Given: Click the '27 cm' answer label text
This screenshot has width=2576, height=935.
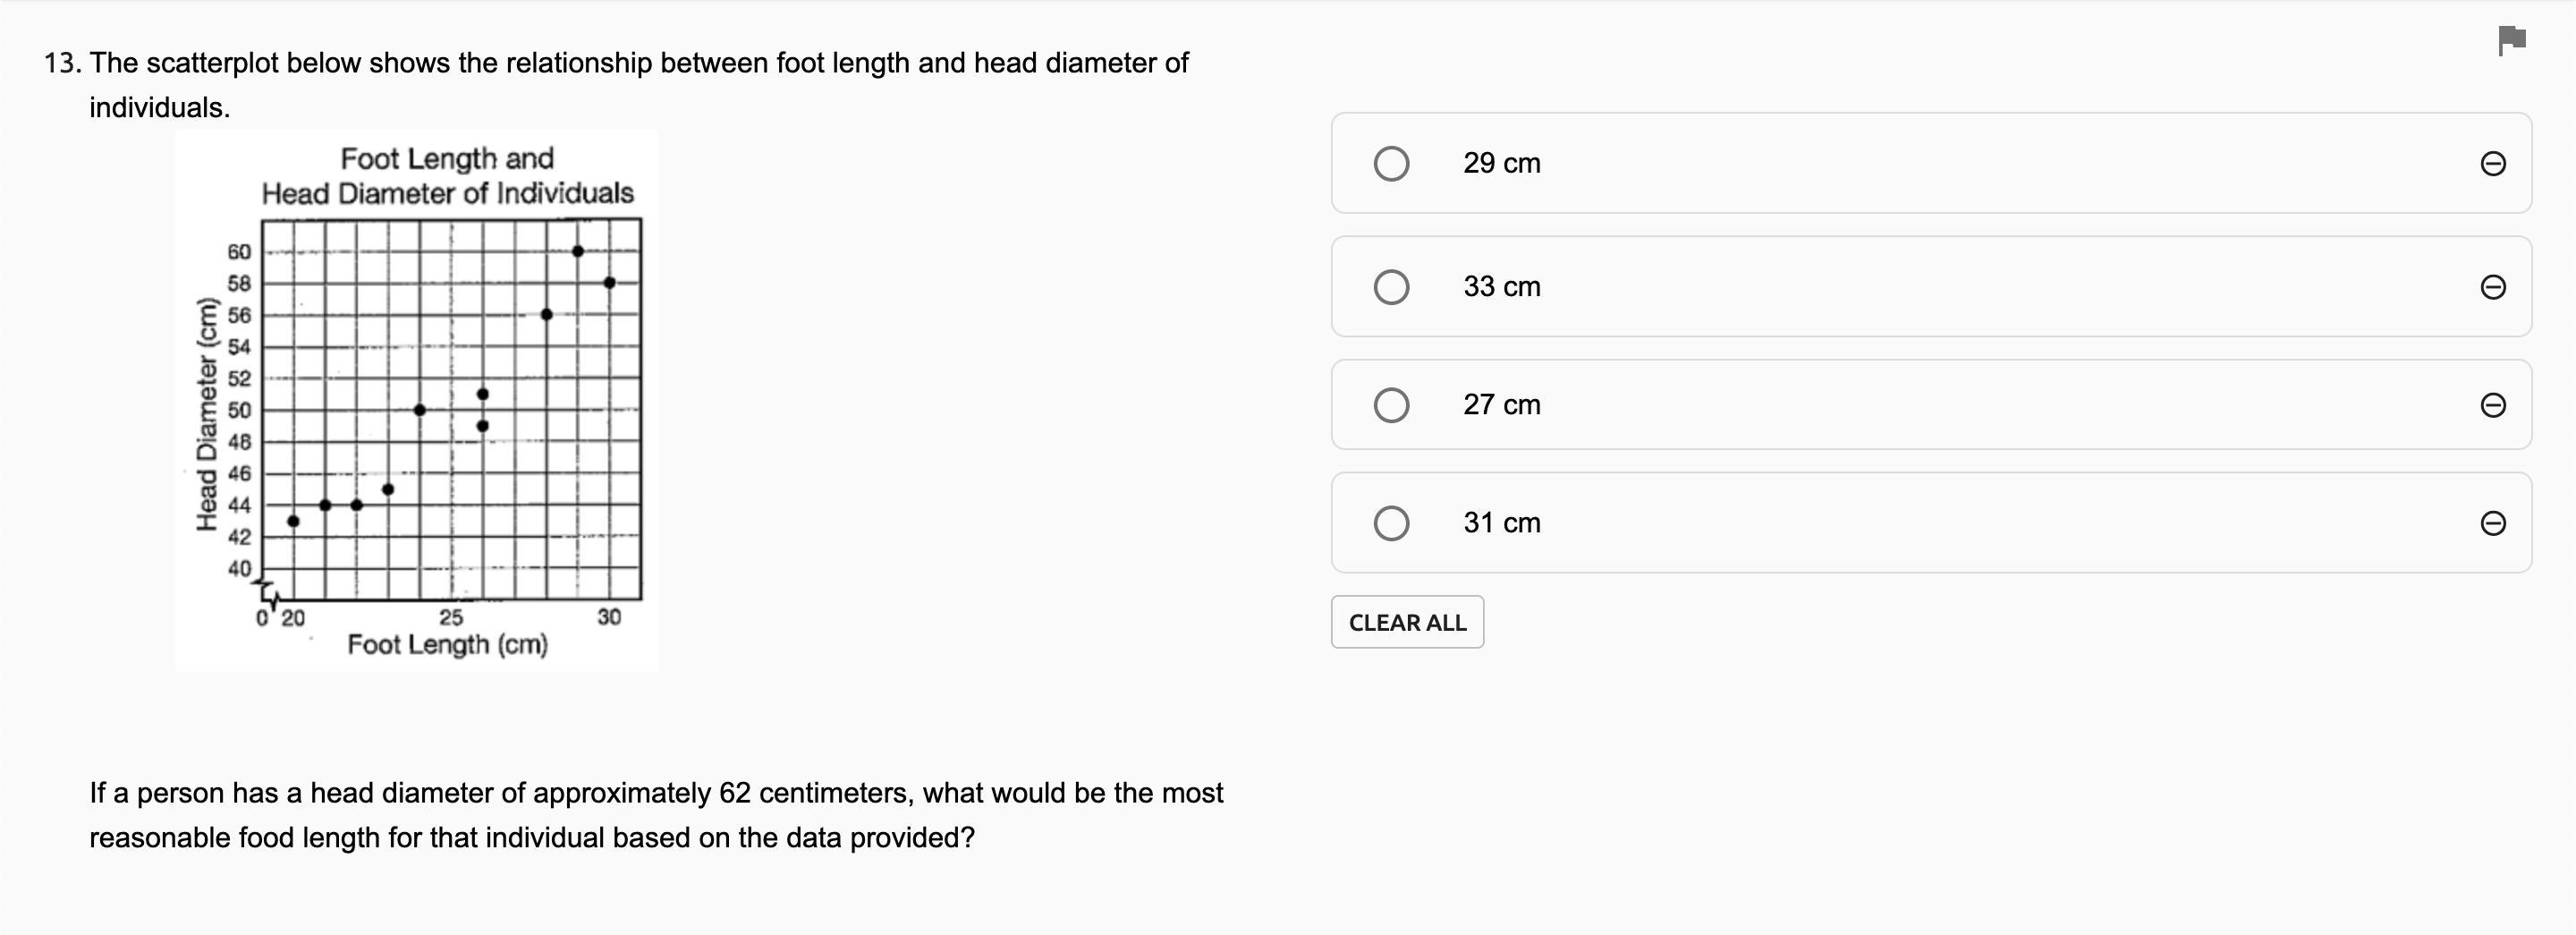Looking at the screenshot, I should (x=1501, y=405).
